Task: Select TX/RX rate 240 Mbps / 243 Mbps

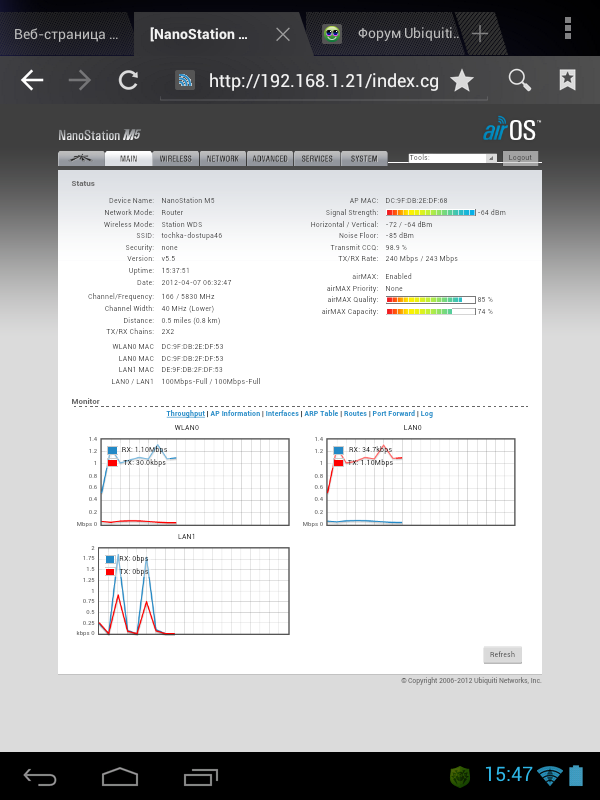Action: pyautogui.click(x=421, y=259)
